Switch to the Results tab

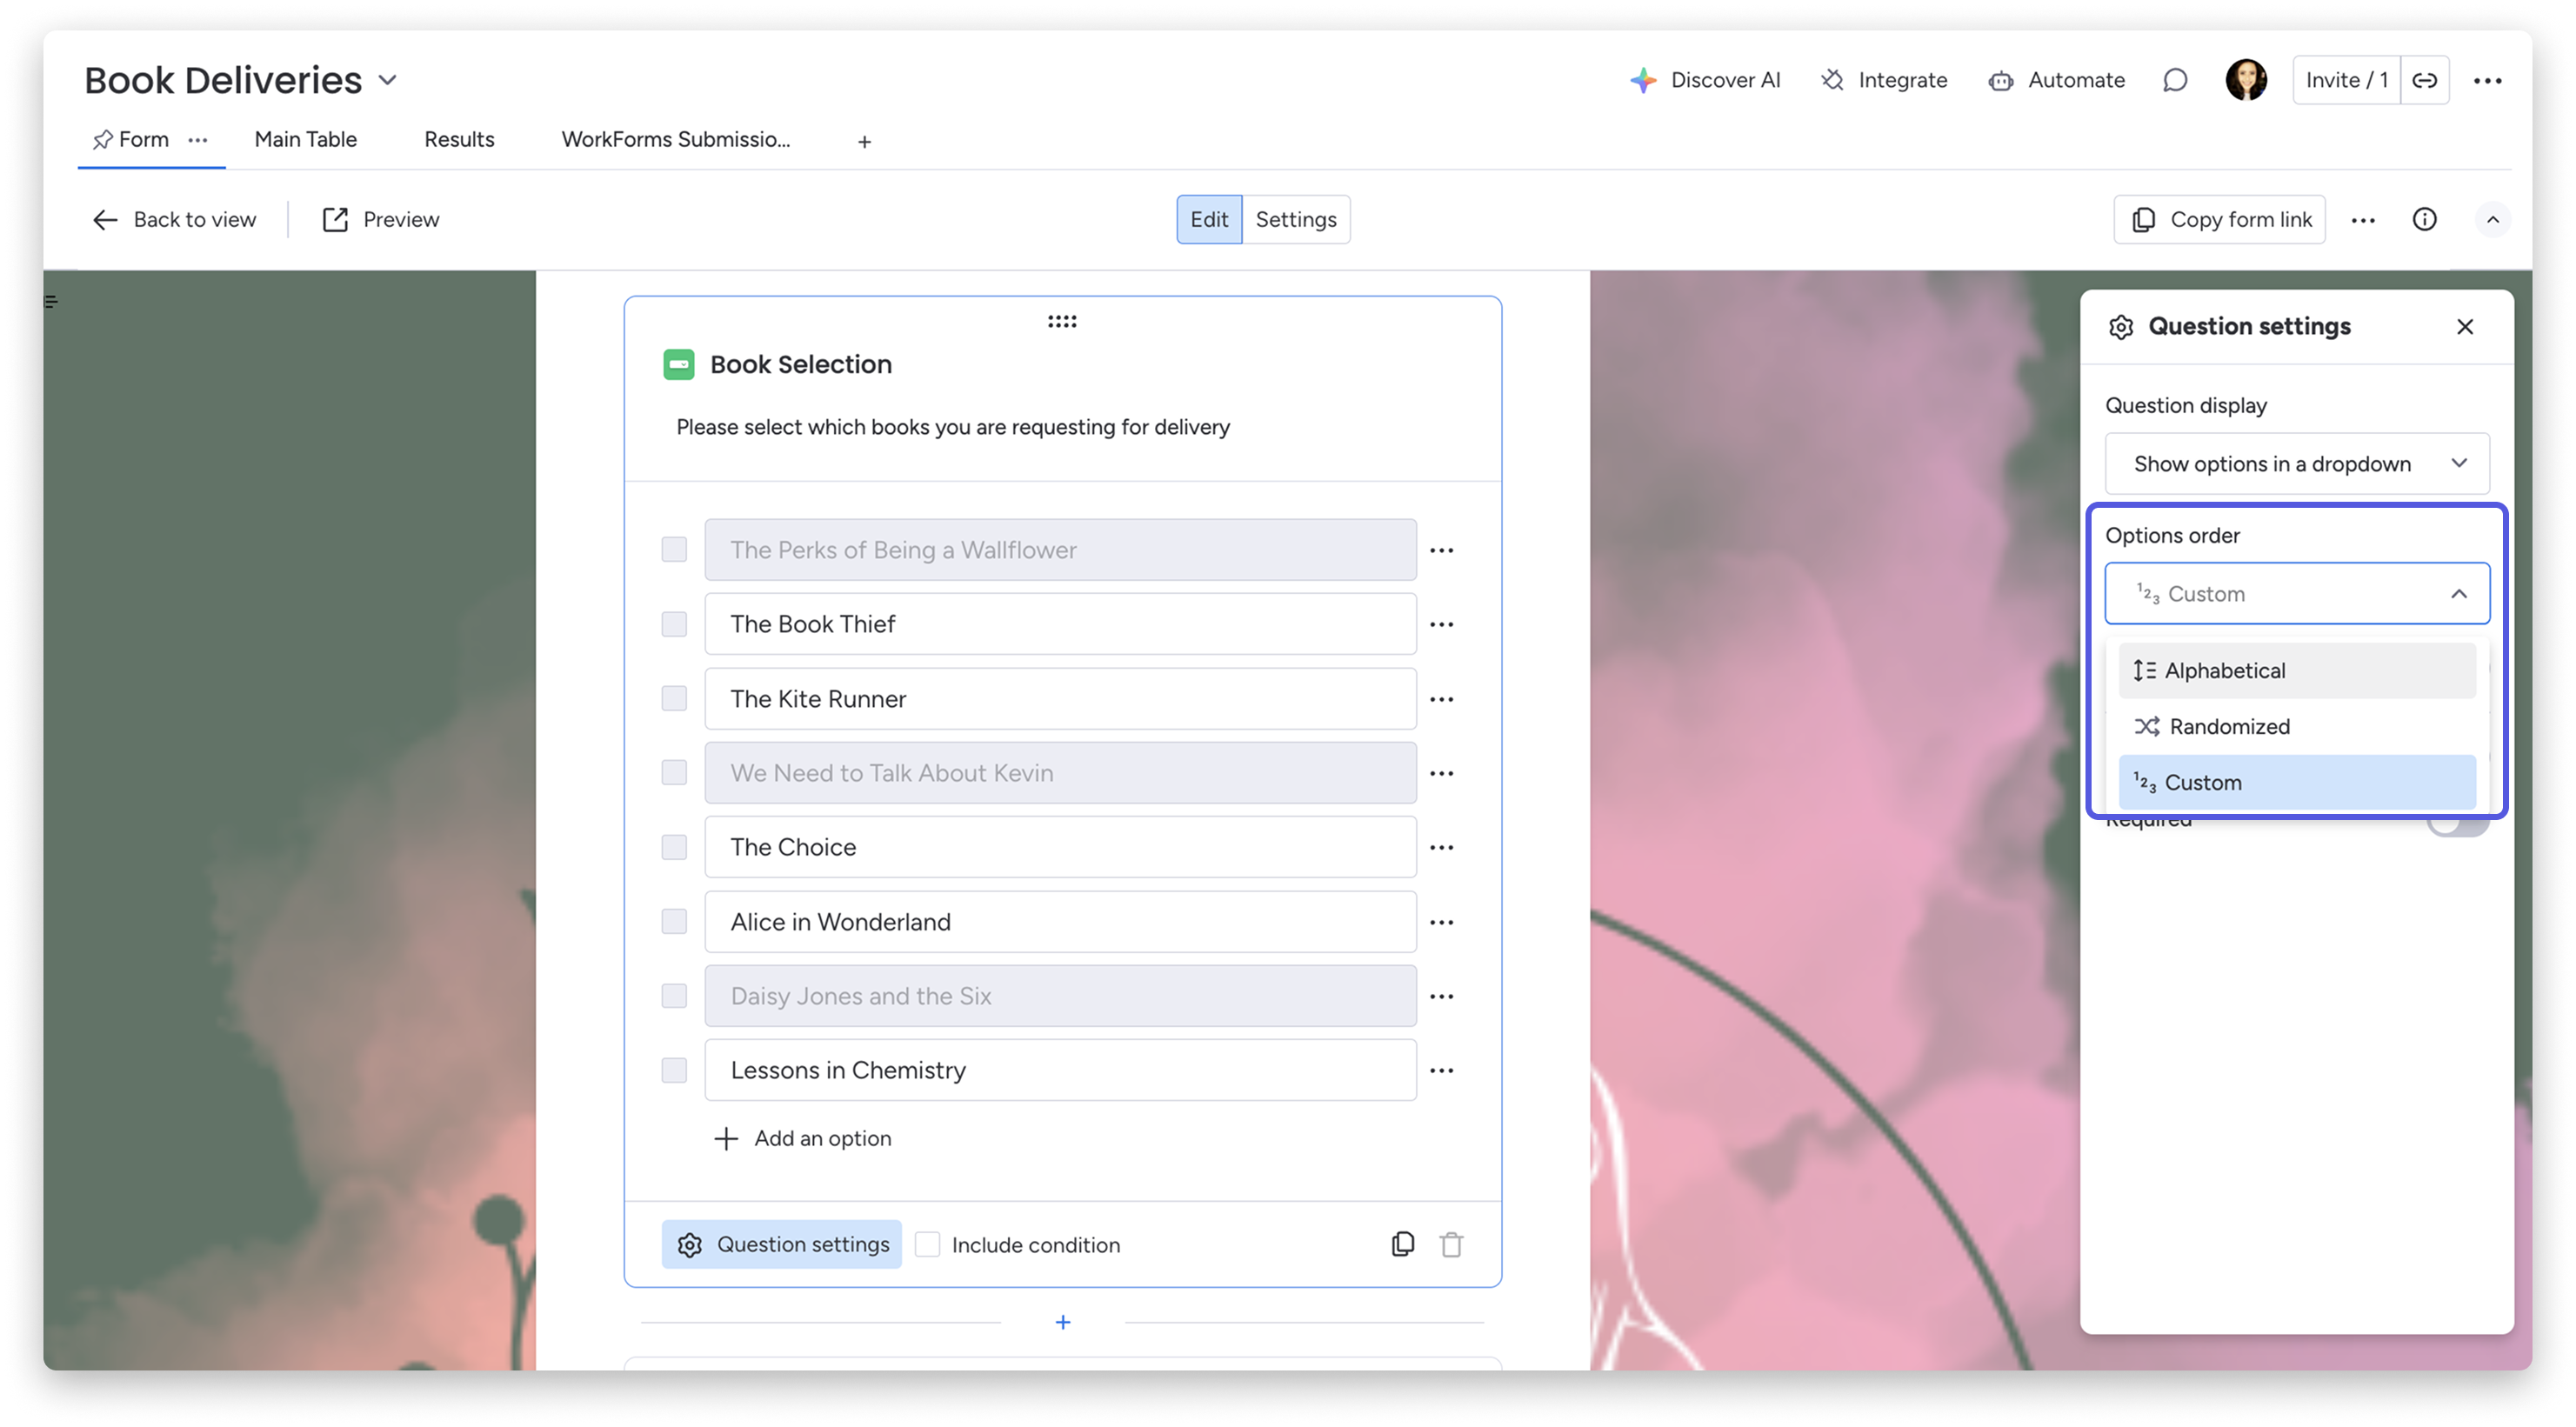click(459, 140)
